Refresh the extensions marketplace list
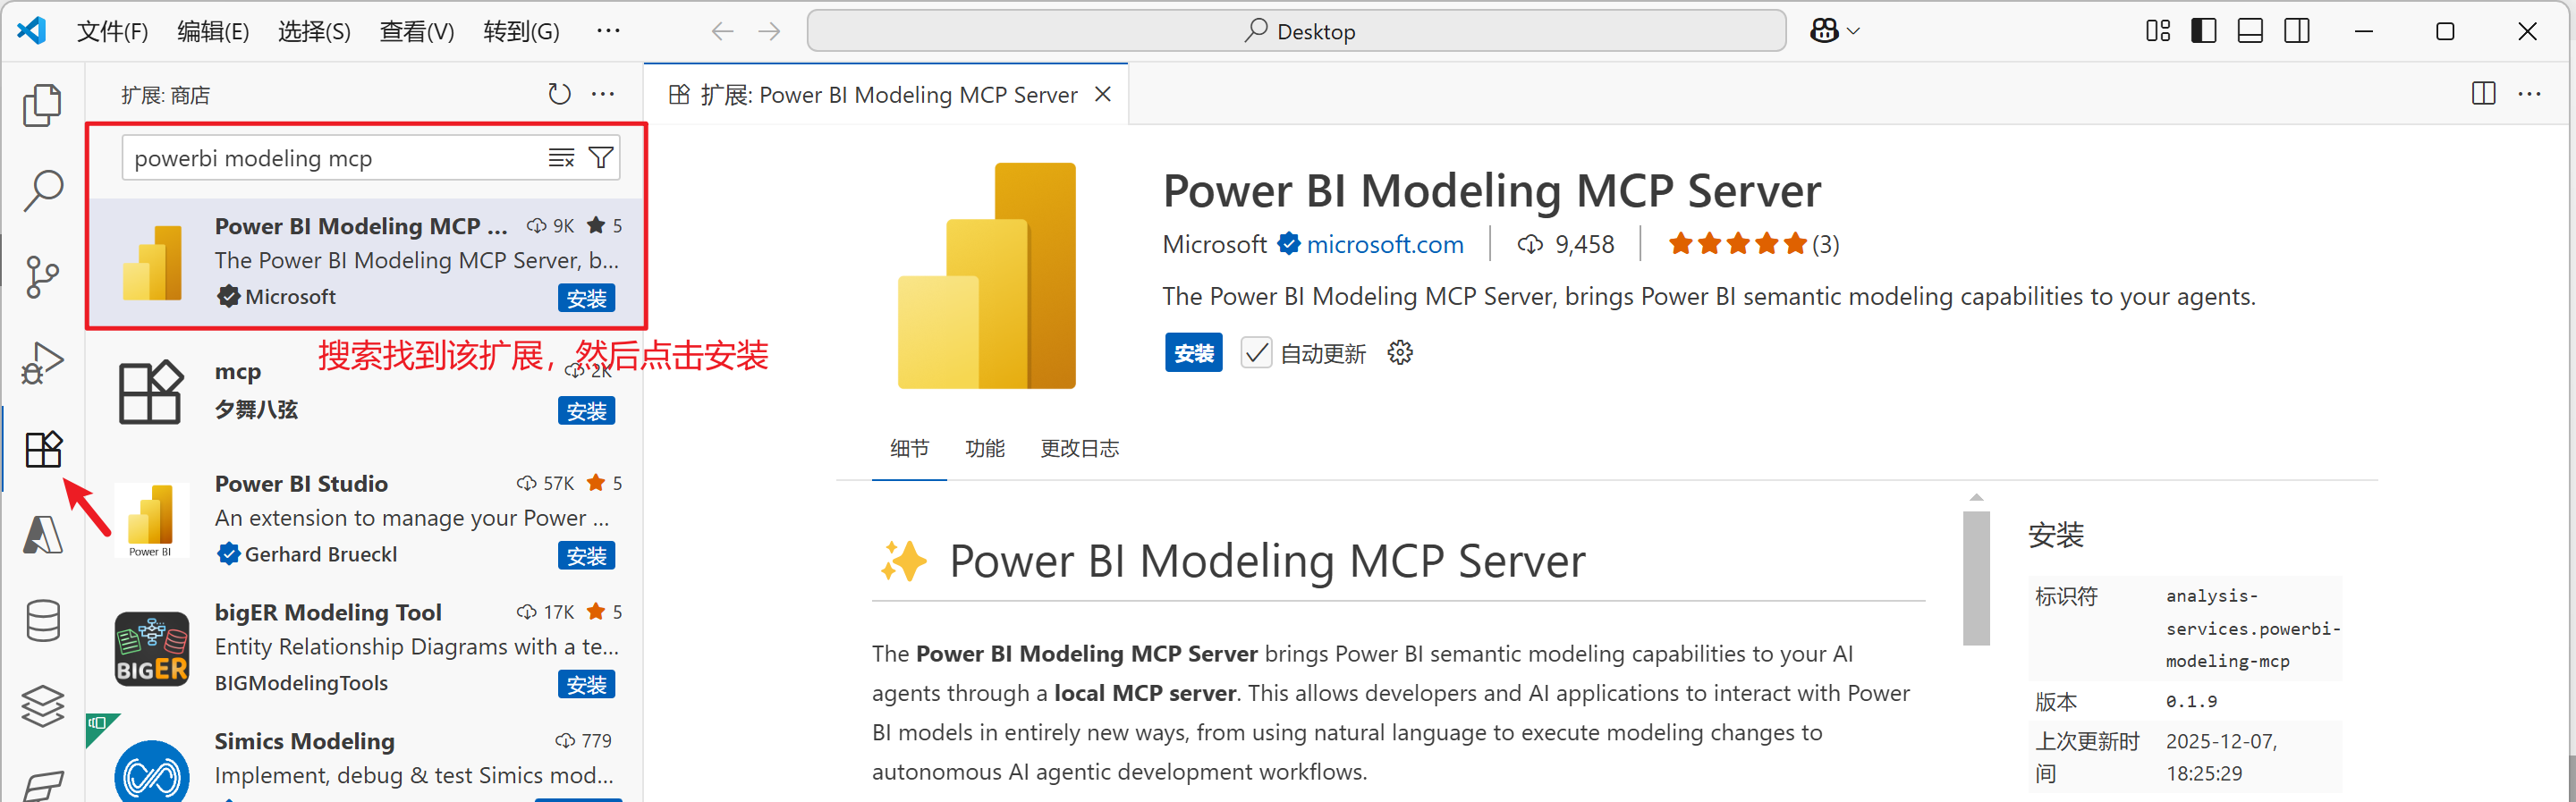The width and height of the screenshot is (2576, 802). pyautogui.click(x=559, y=95)
